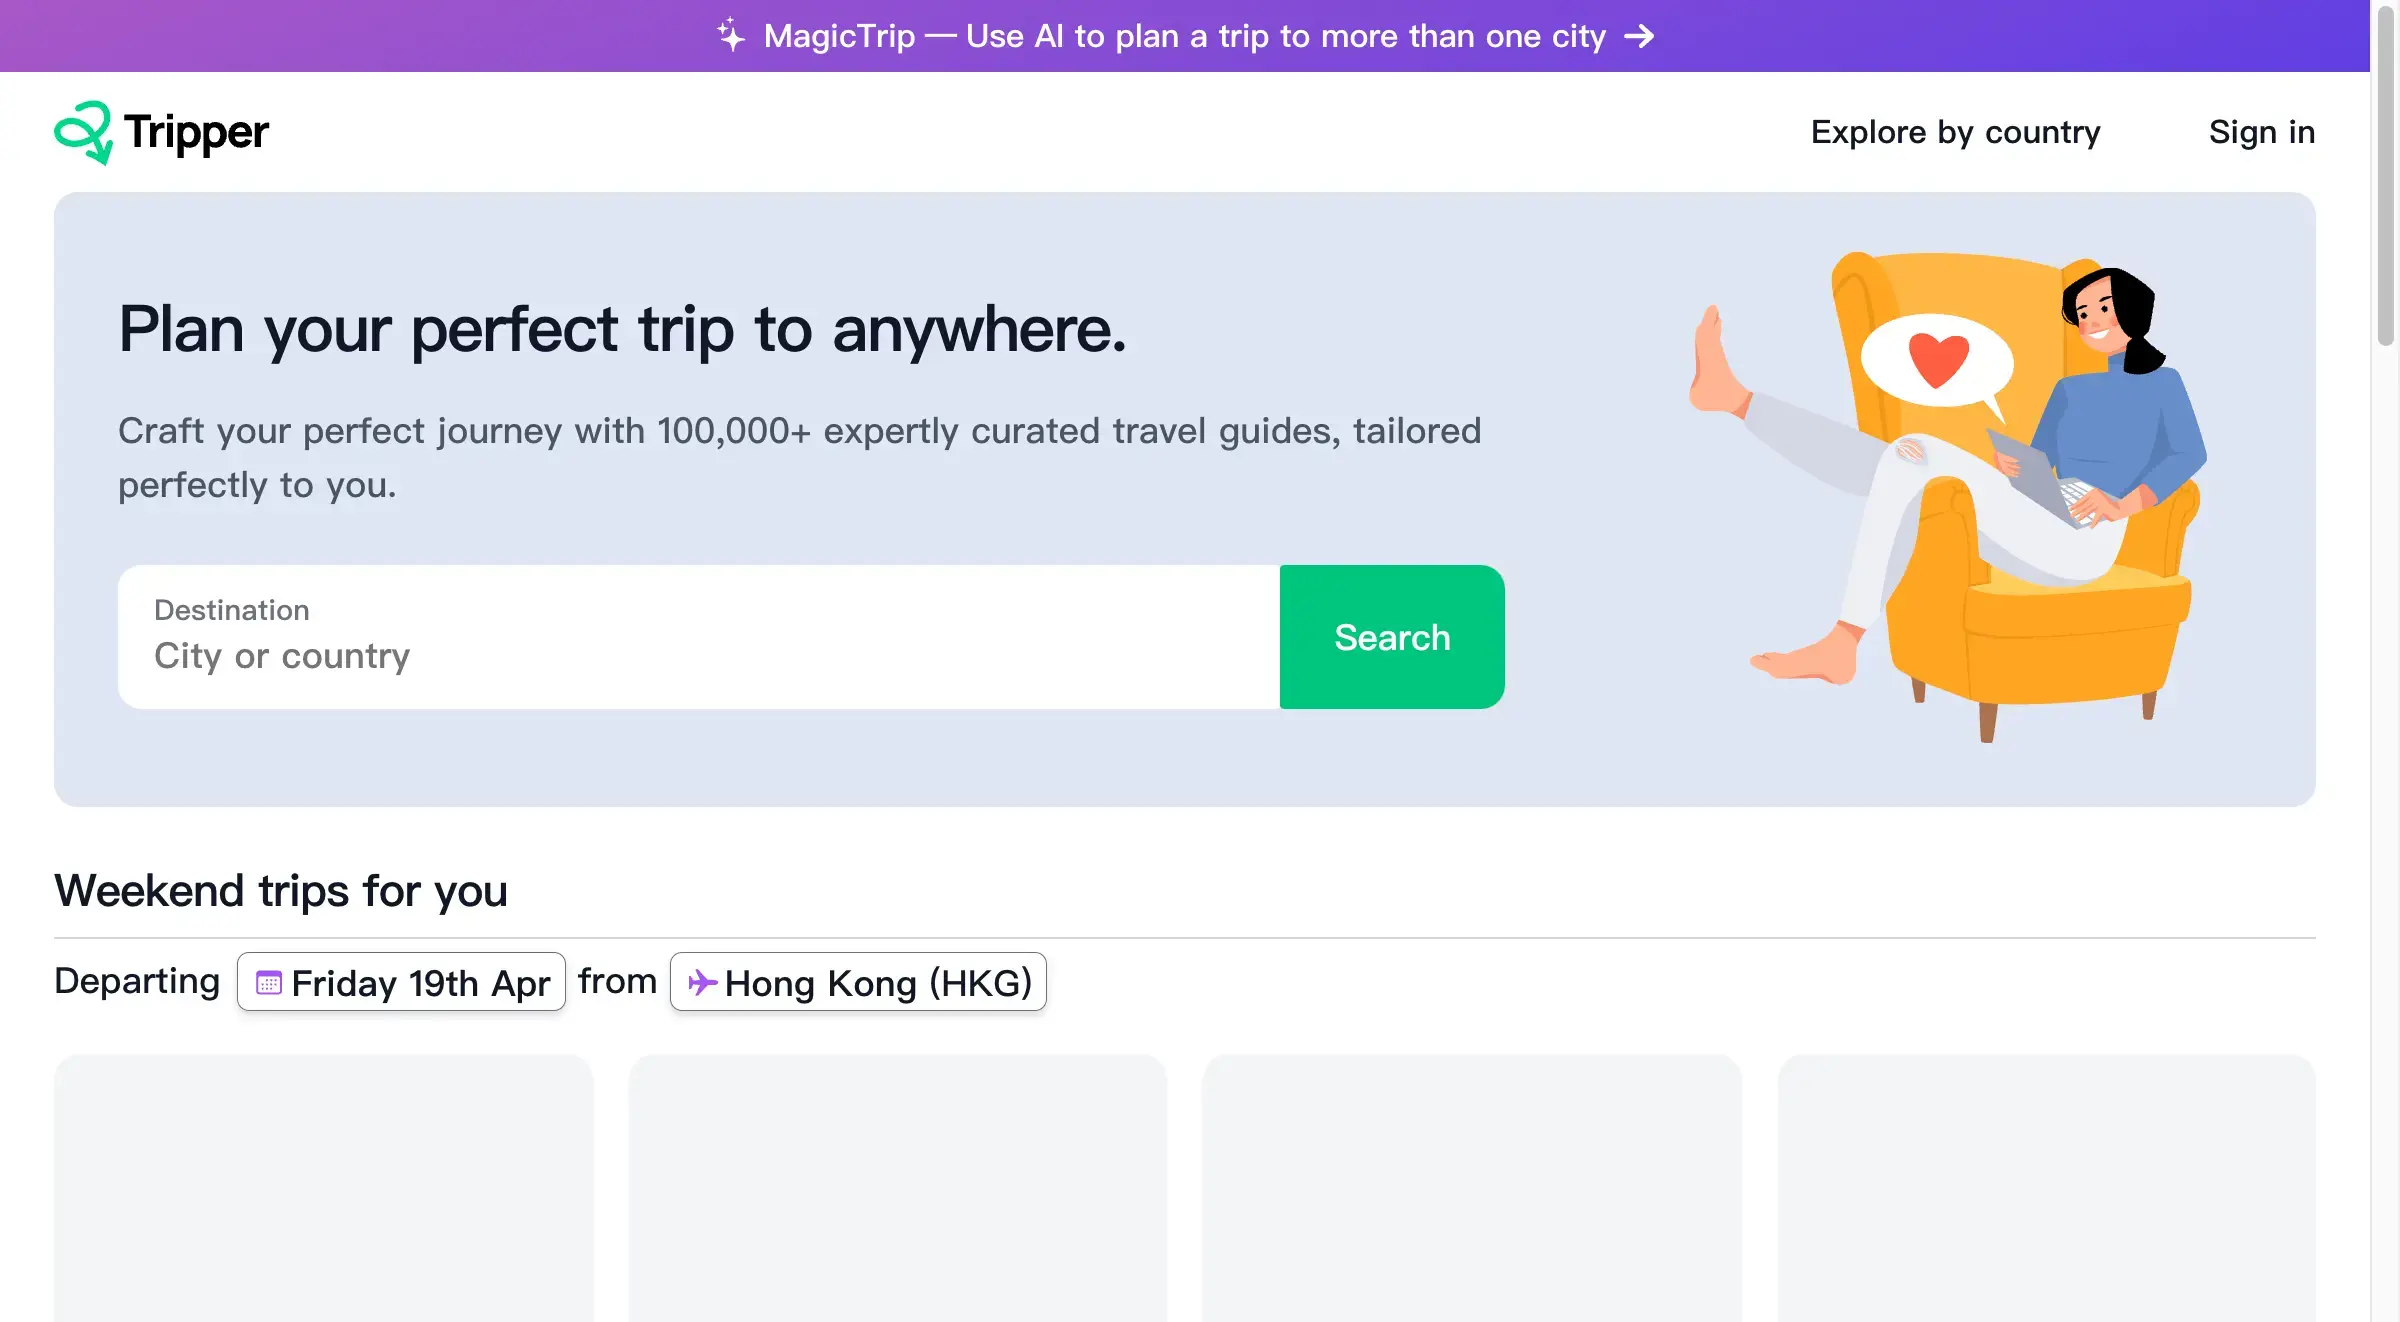Click the first weekend trip card
This screenshot has width=2400, height=1322.
point(324,1190)
